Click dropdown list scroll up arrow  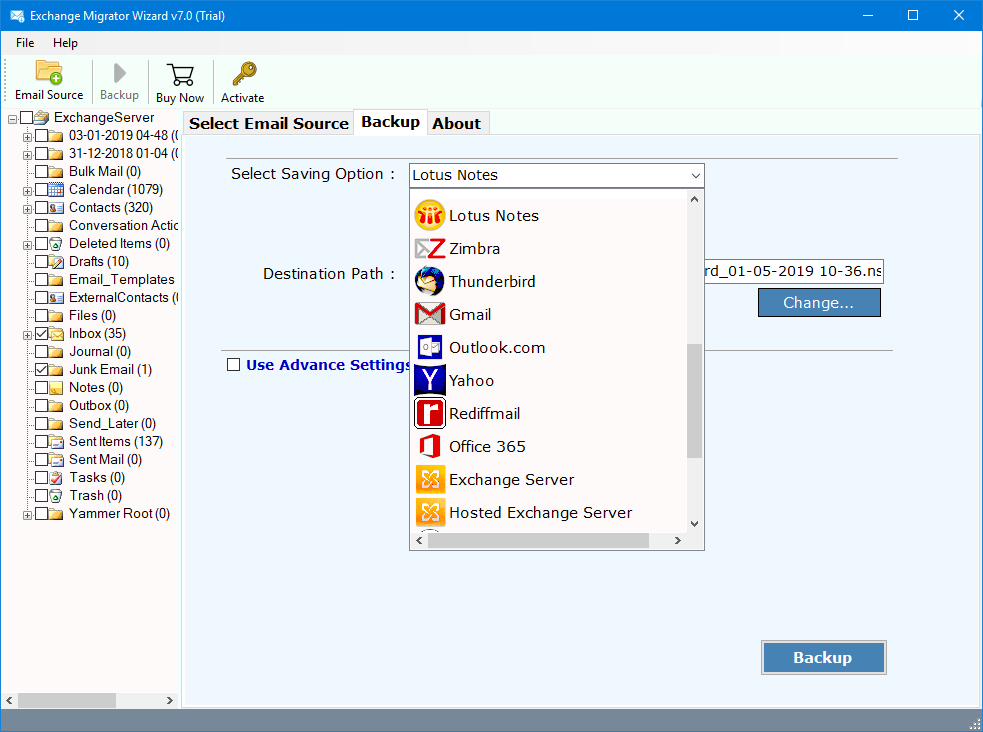click(694, 199)
